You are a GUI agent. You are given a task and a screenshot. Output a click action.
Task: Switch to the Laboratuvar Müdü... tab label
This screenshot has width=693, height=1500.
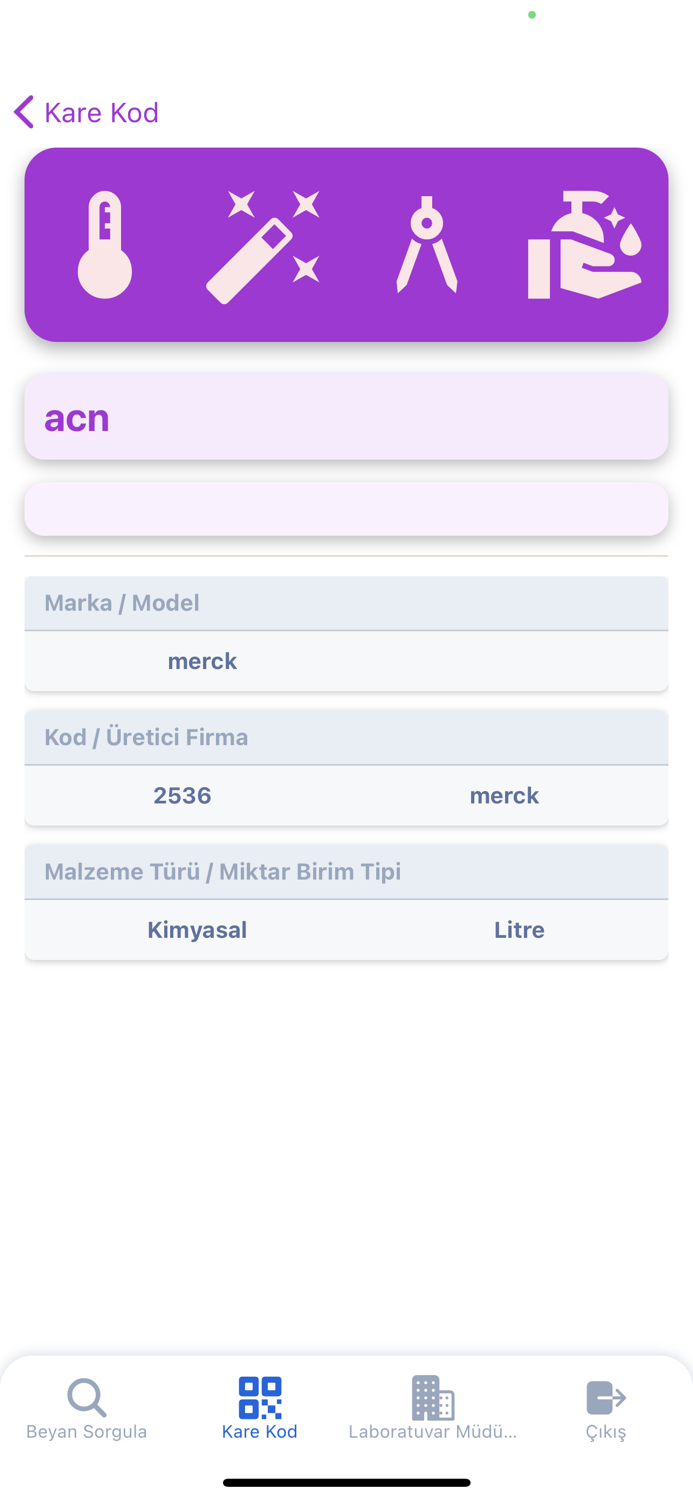coord(432,1432)
